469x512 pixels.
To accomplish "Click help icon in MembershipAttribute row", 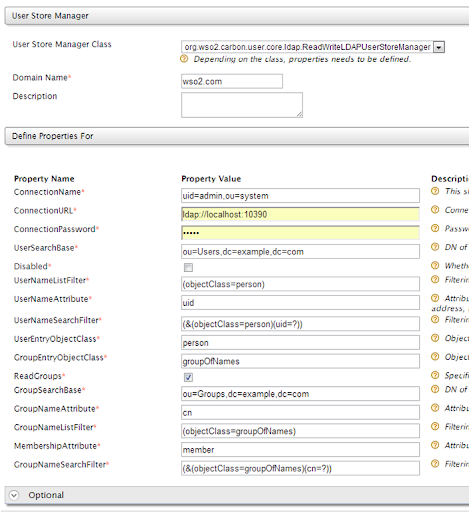I will [435, 445].
